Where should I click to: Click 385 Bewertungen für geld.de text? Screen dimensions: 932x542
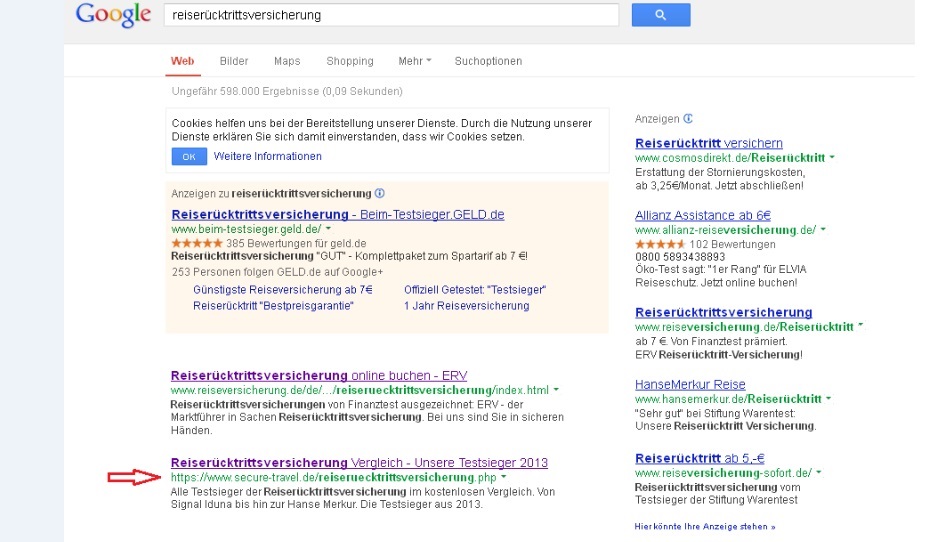pyautogui.click(x=296, y=243)
